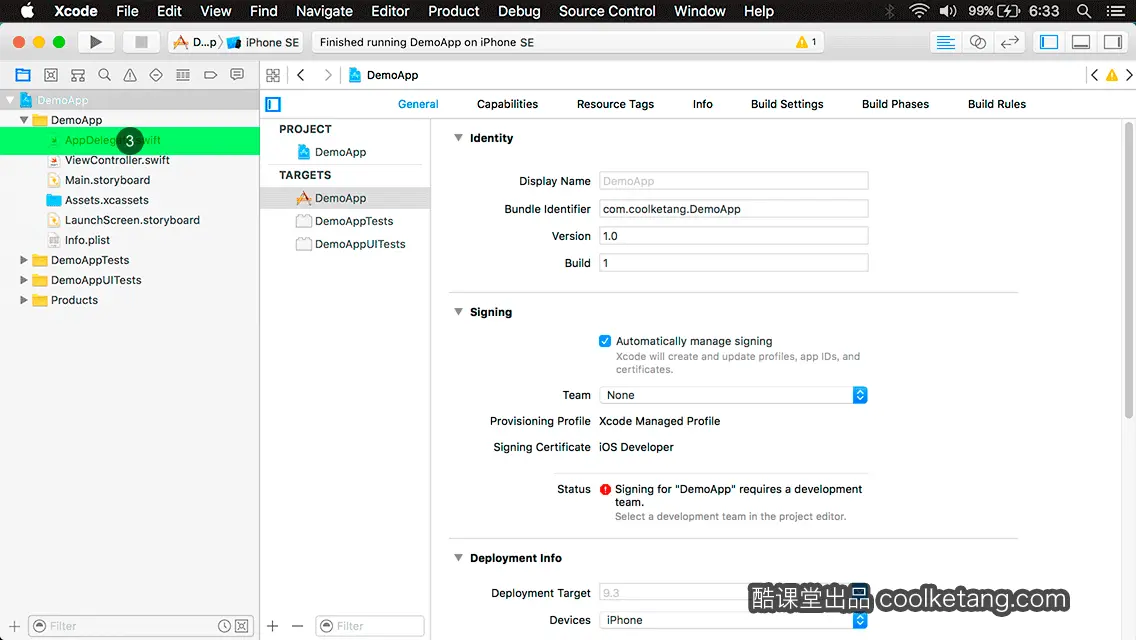Screen dimensions: 1136x640
Task: Open the Test navigator diamond icon
Action: coord(156,75)
